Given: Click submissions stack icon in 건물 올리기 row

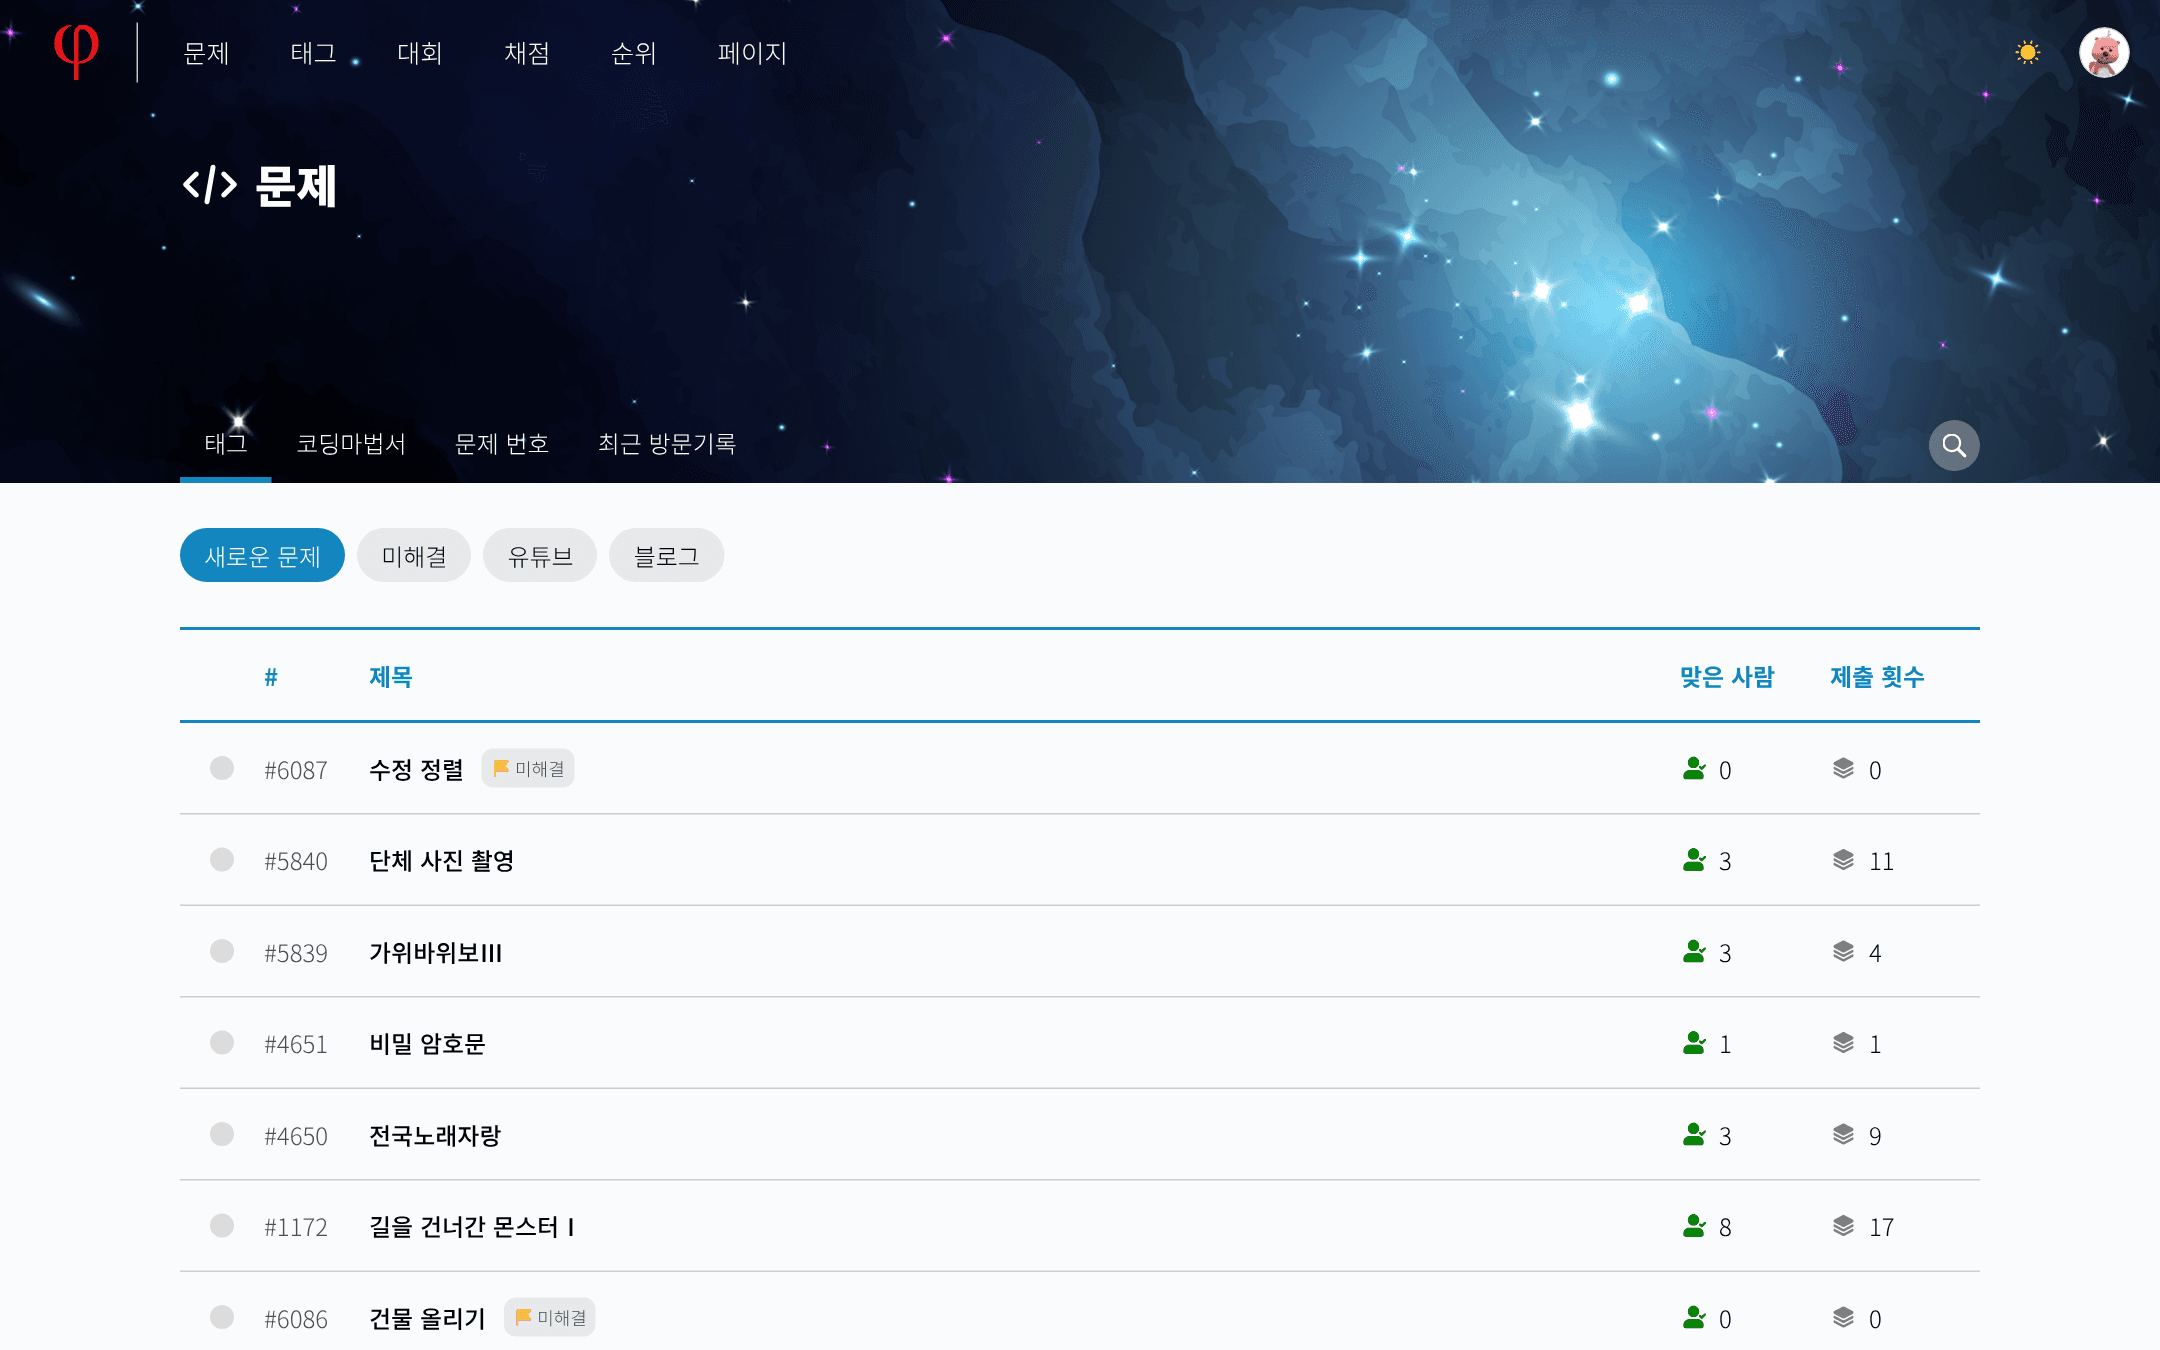Looking at the screenshot, I should pos(1843,1317).
